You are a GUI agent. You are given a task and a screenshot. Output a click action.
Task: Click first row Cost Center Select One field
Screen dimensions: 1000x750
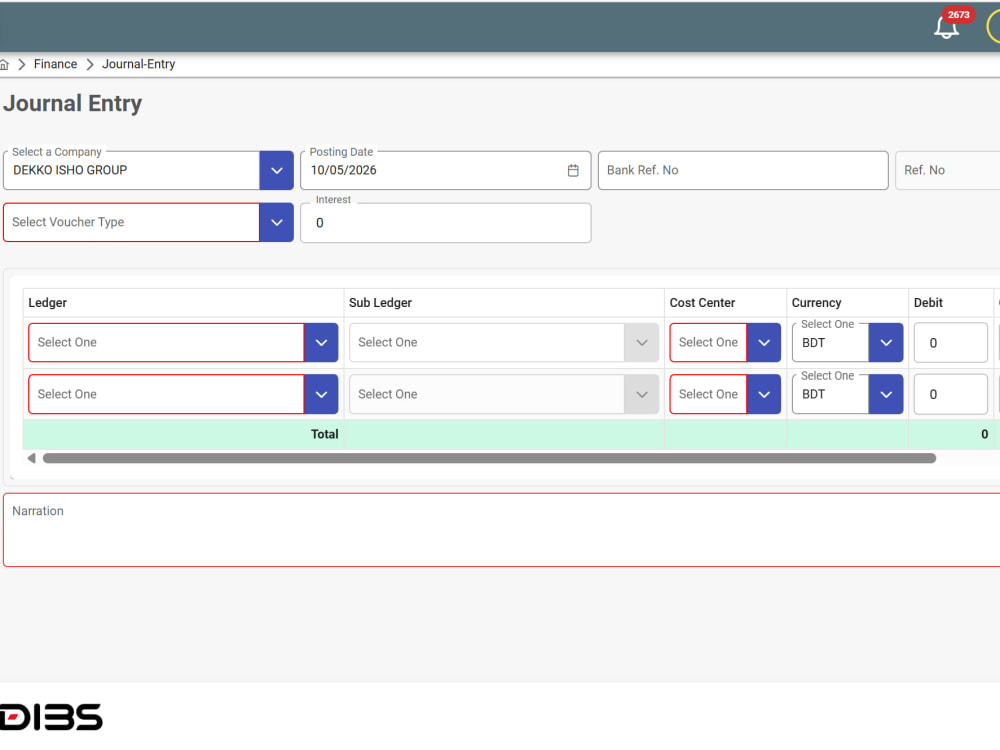pyautogui.click(x=709, y=342)
